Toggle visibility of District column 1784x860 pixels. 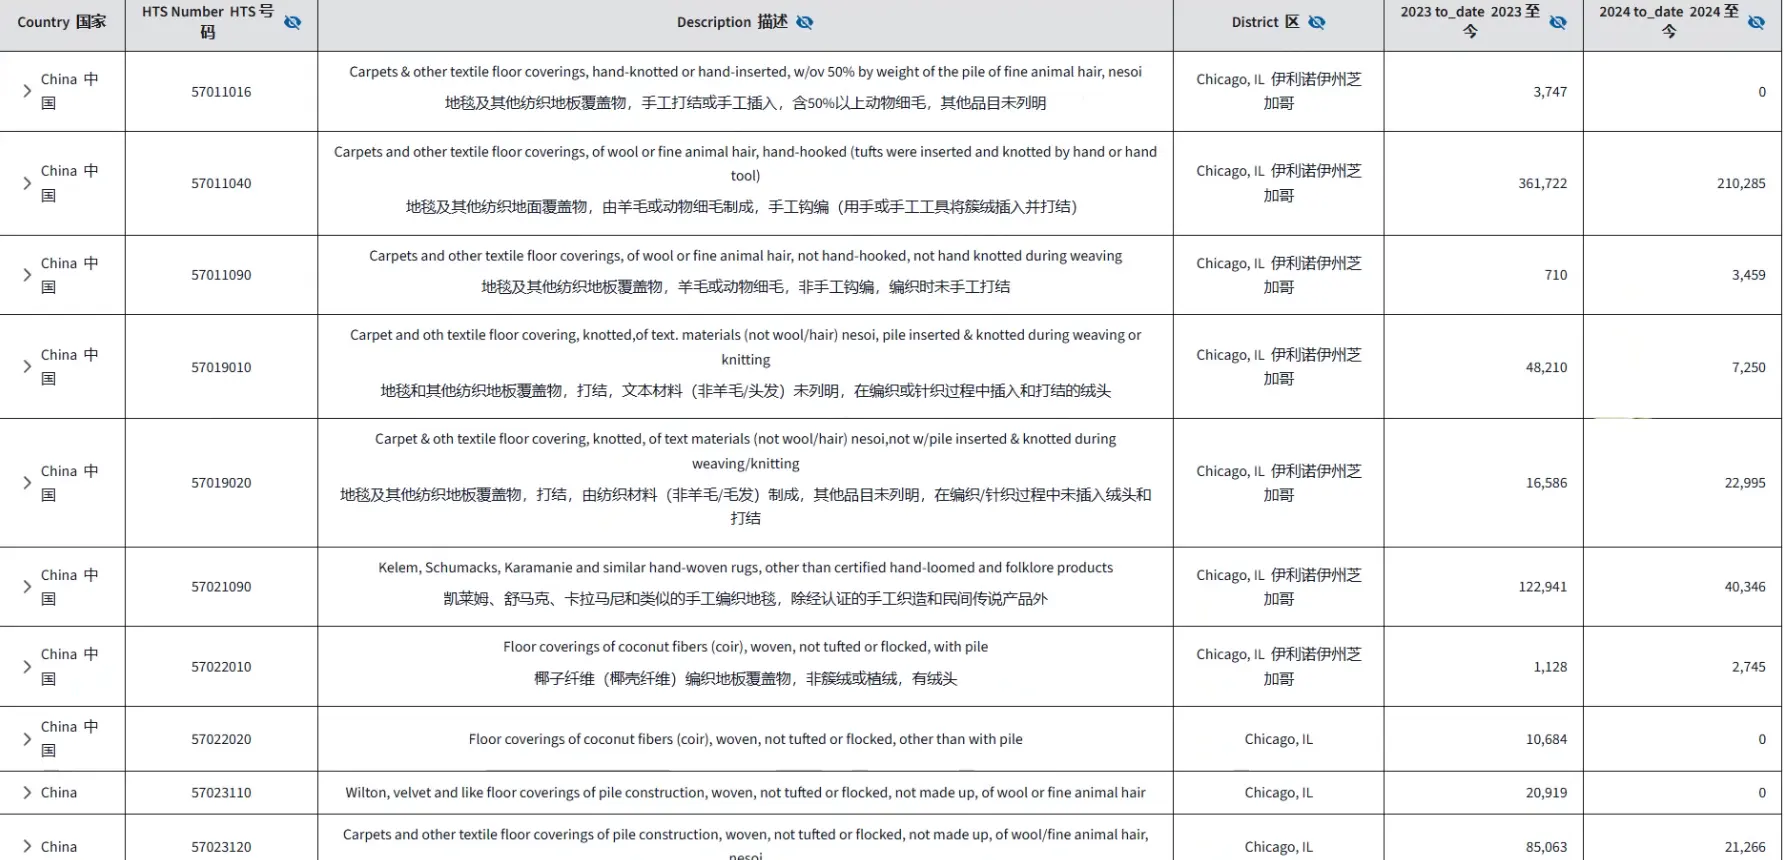(x=1317, y=22)
